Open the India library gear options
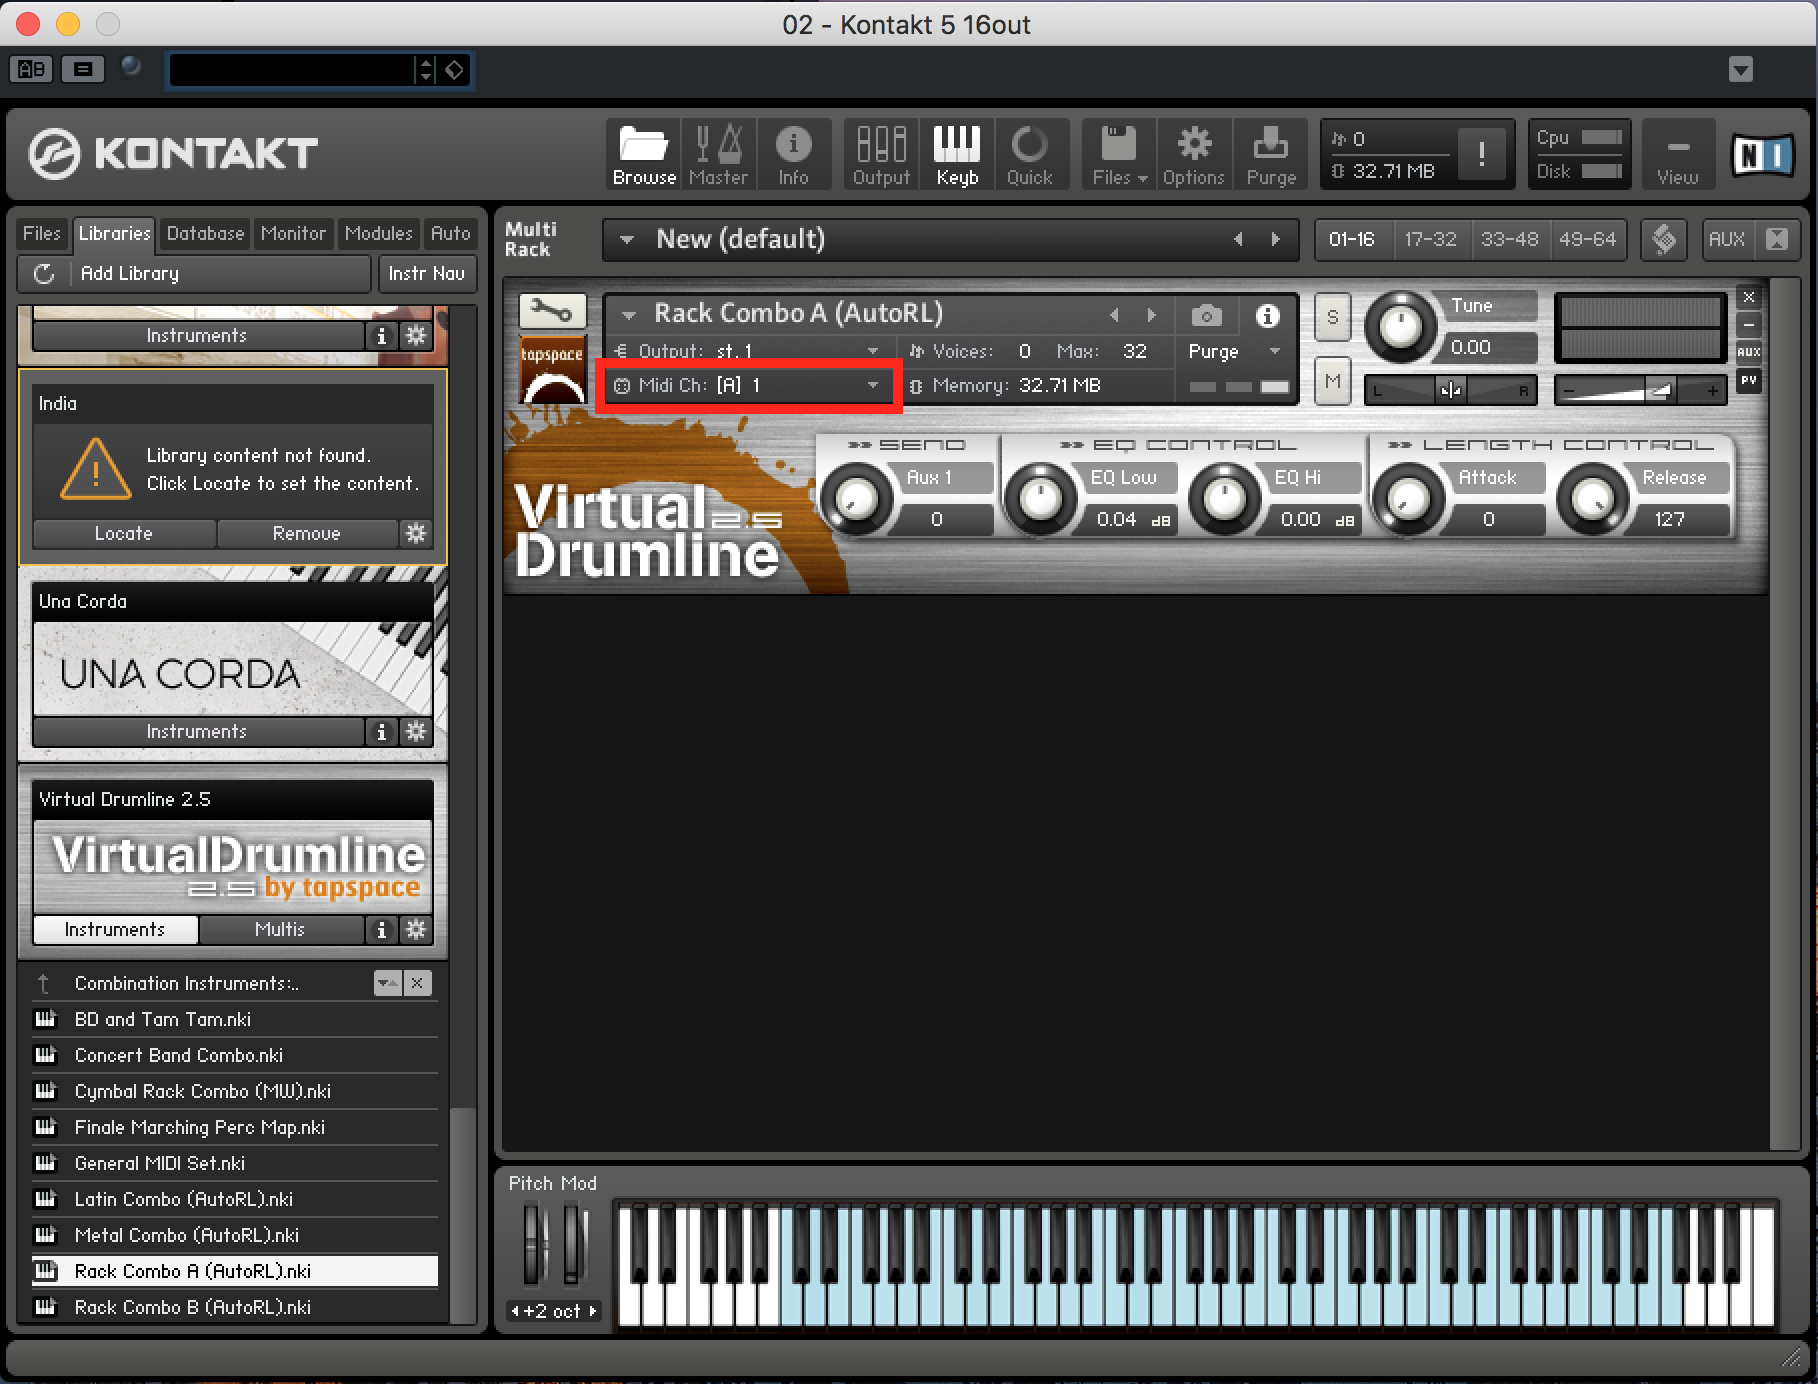 click(416, 533)
